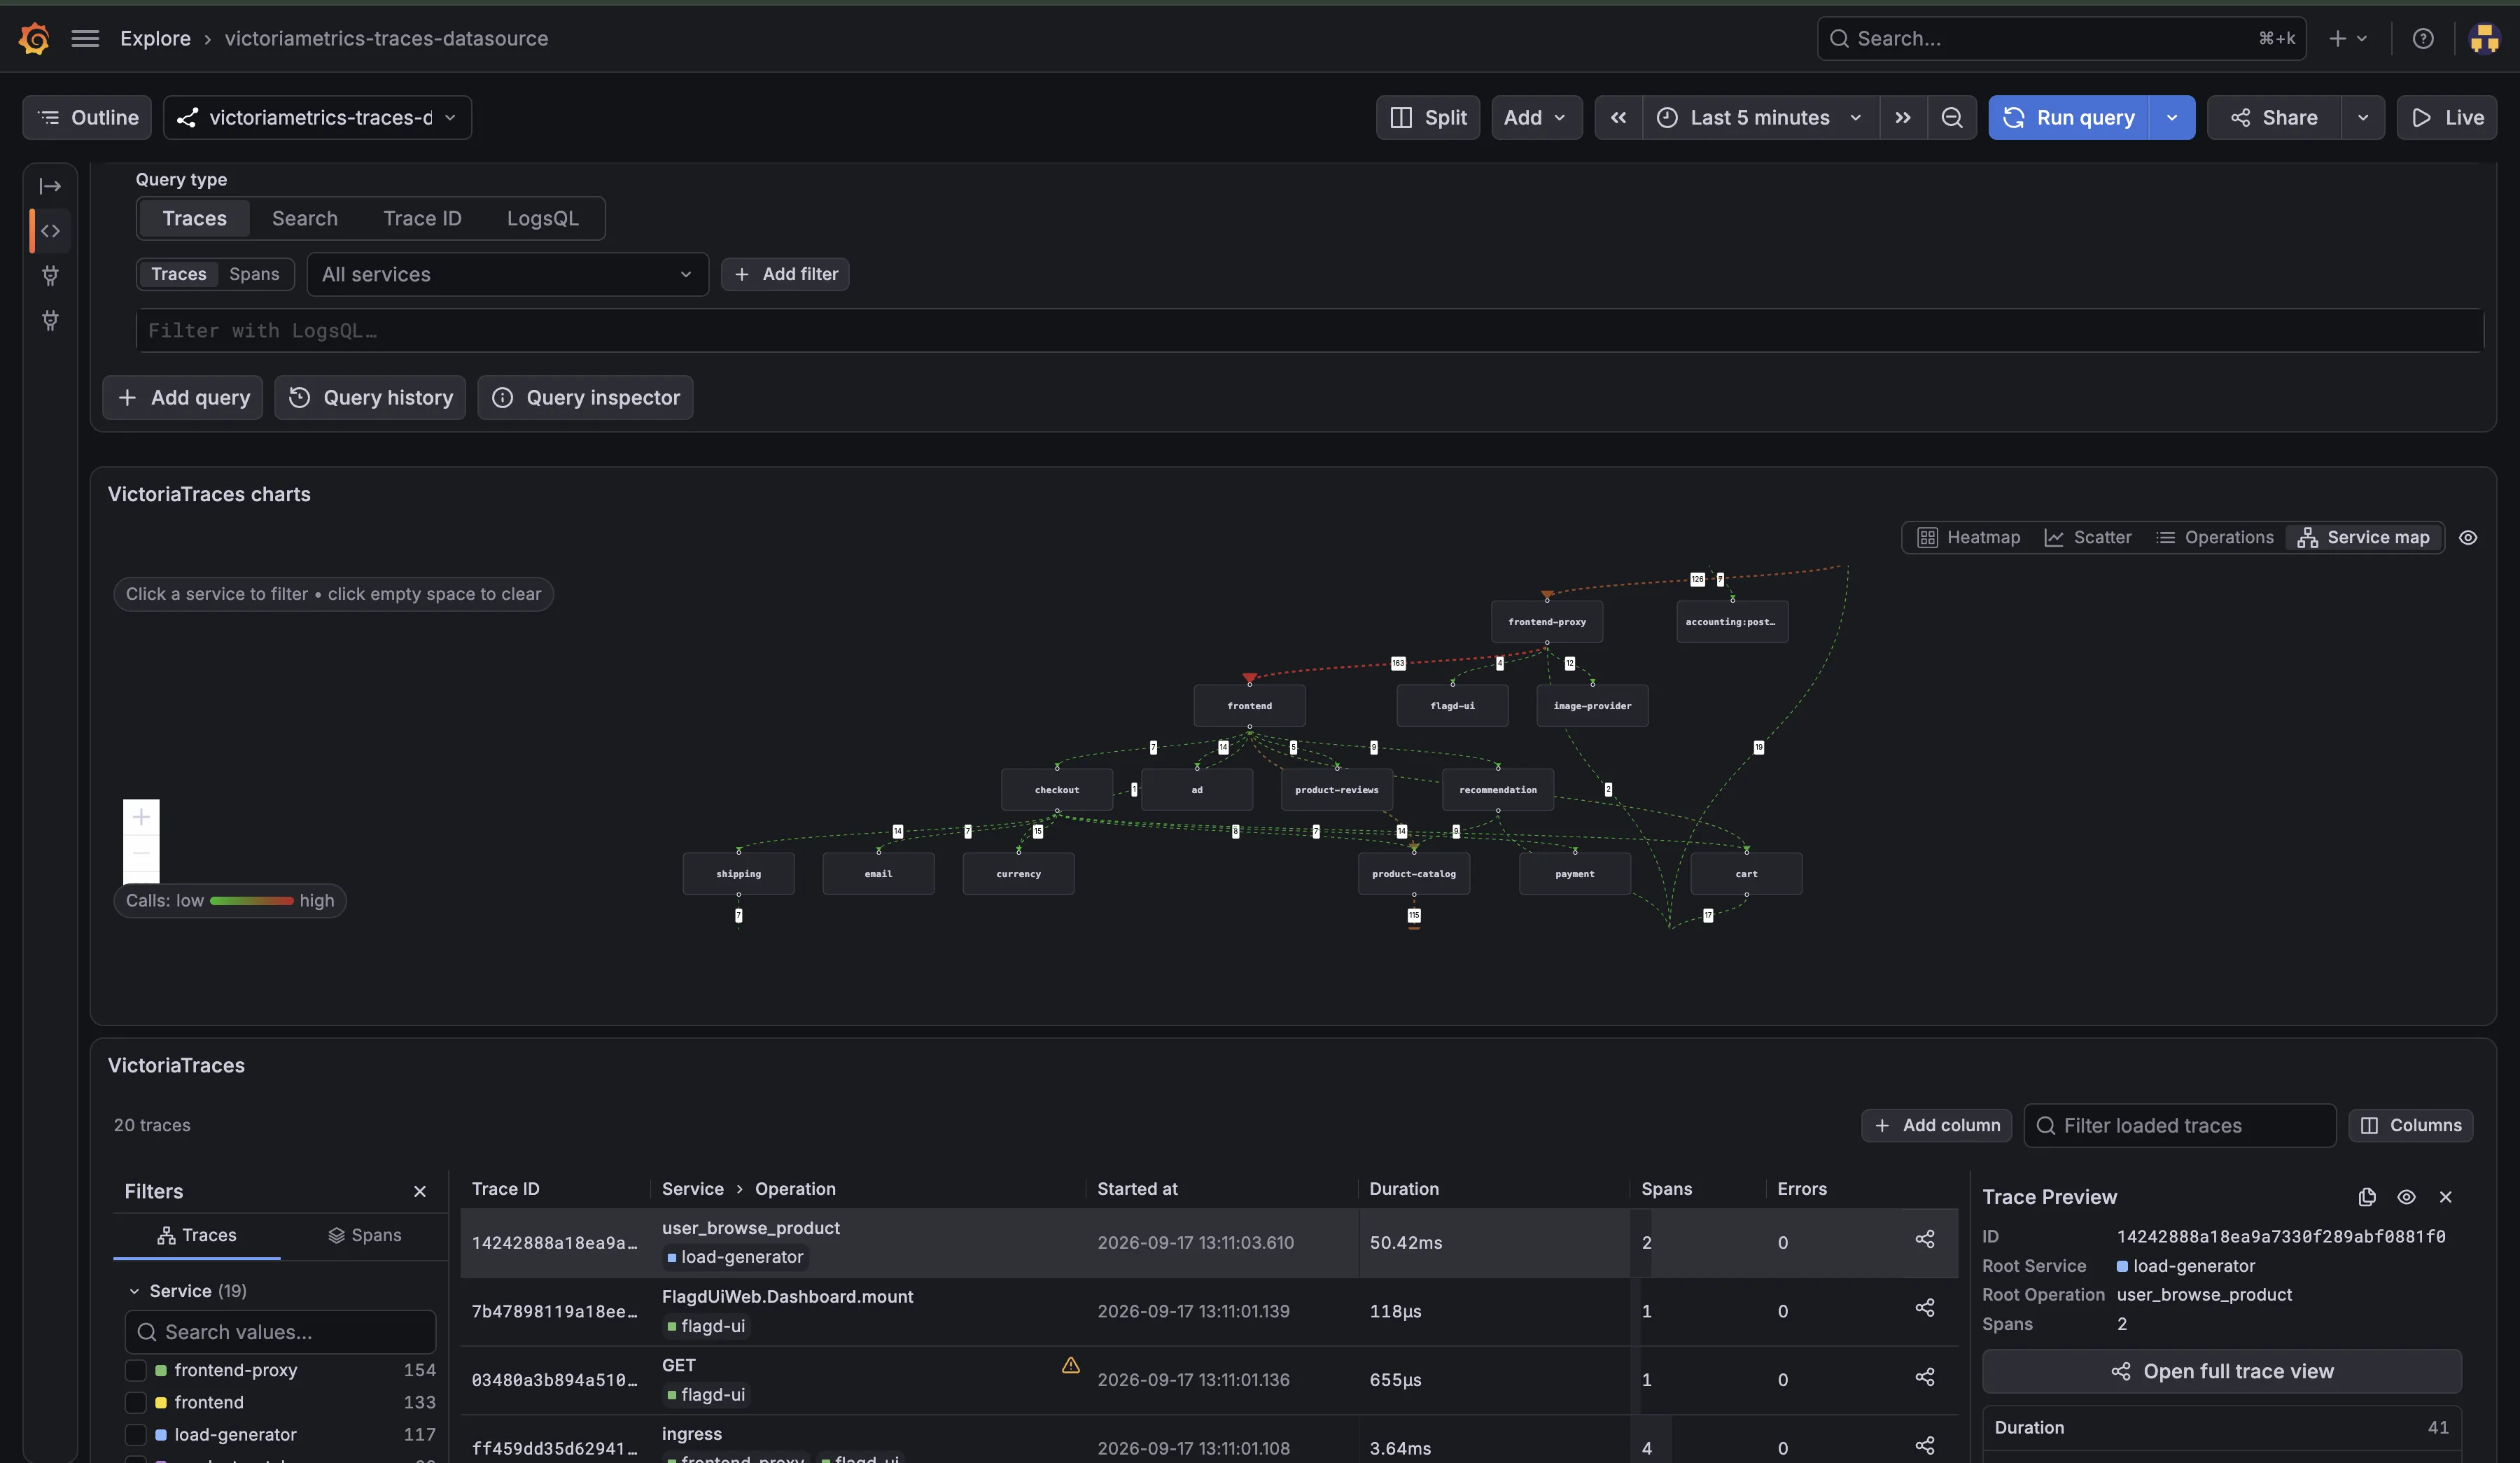2520x1463 pixels.
Task: Click the upper plug icon in sidebar
Action: 50,275
